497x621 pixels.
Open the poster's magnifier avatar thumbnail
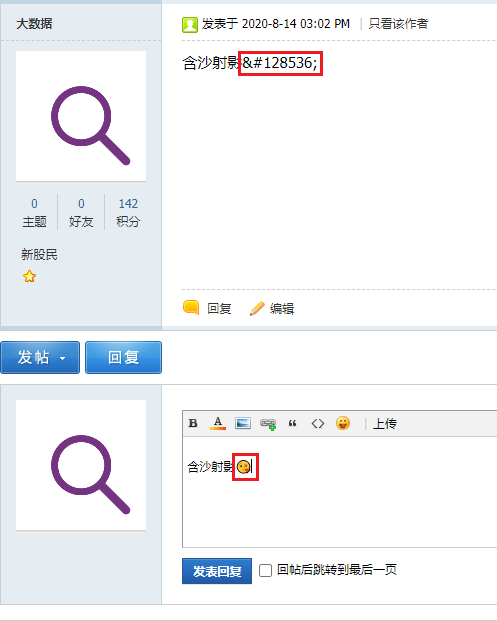click(81, 116)
